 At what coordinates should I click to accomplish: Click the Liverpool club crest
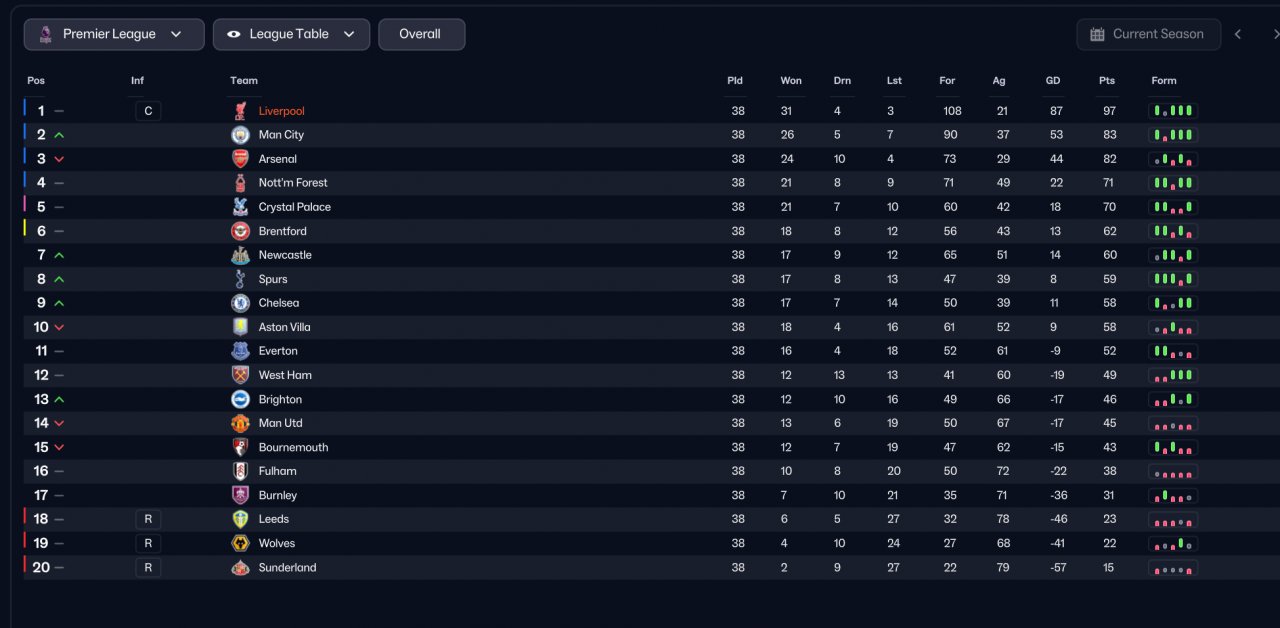click(240, 111)
